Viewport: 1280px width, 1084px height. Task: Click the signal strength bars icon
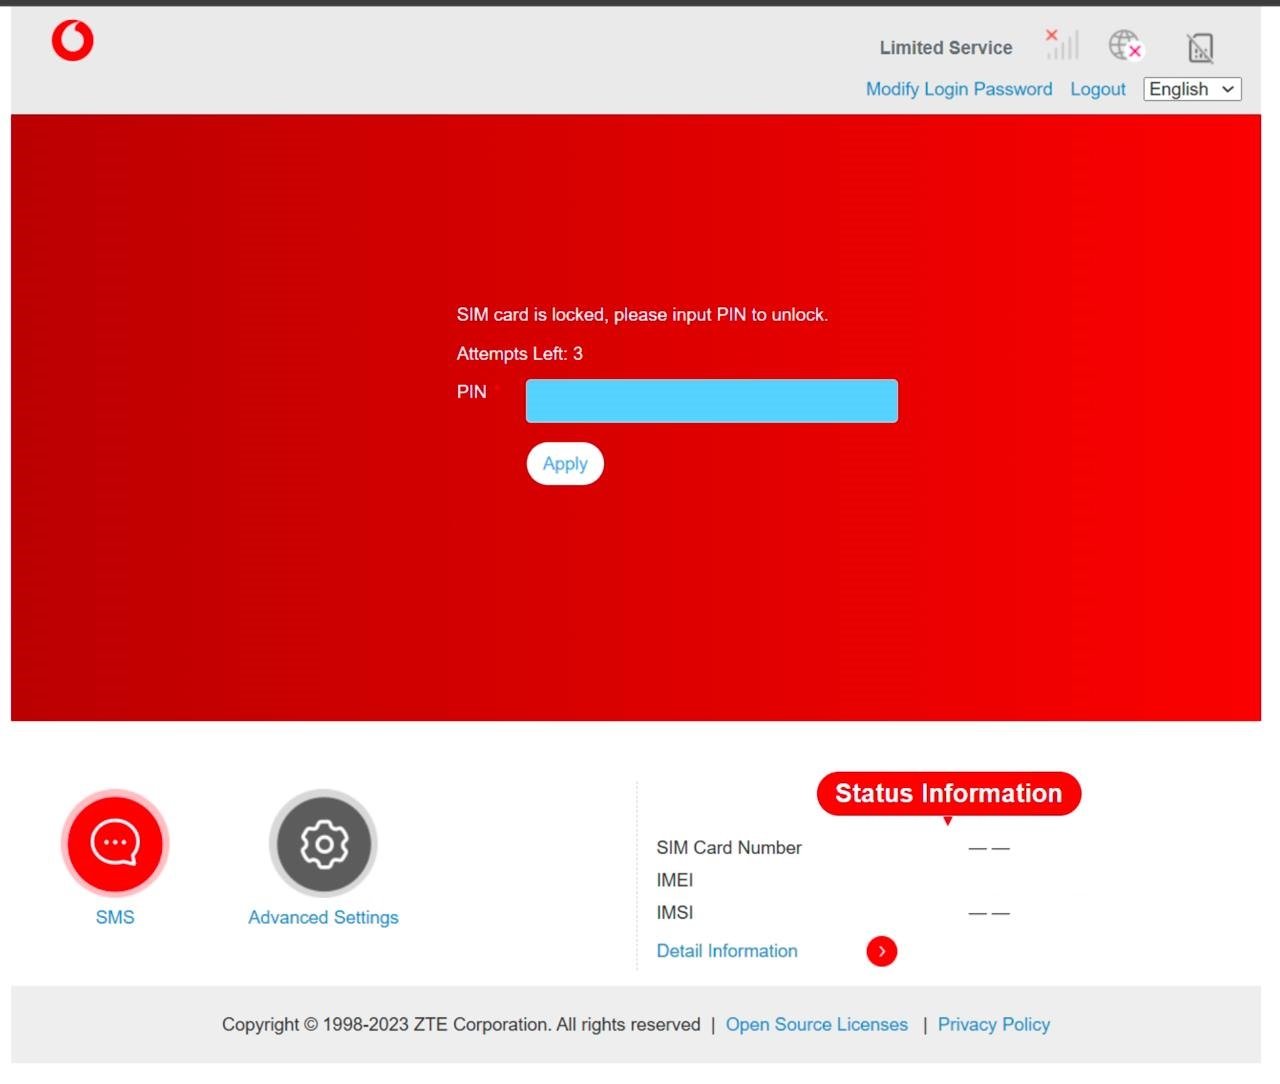[1063, 44]
